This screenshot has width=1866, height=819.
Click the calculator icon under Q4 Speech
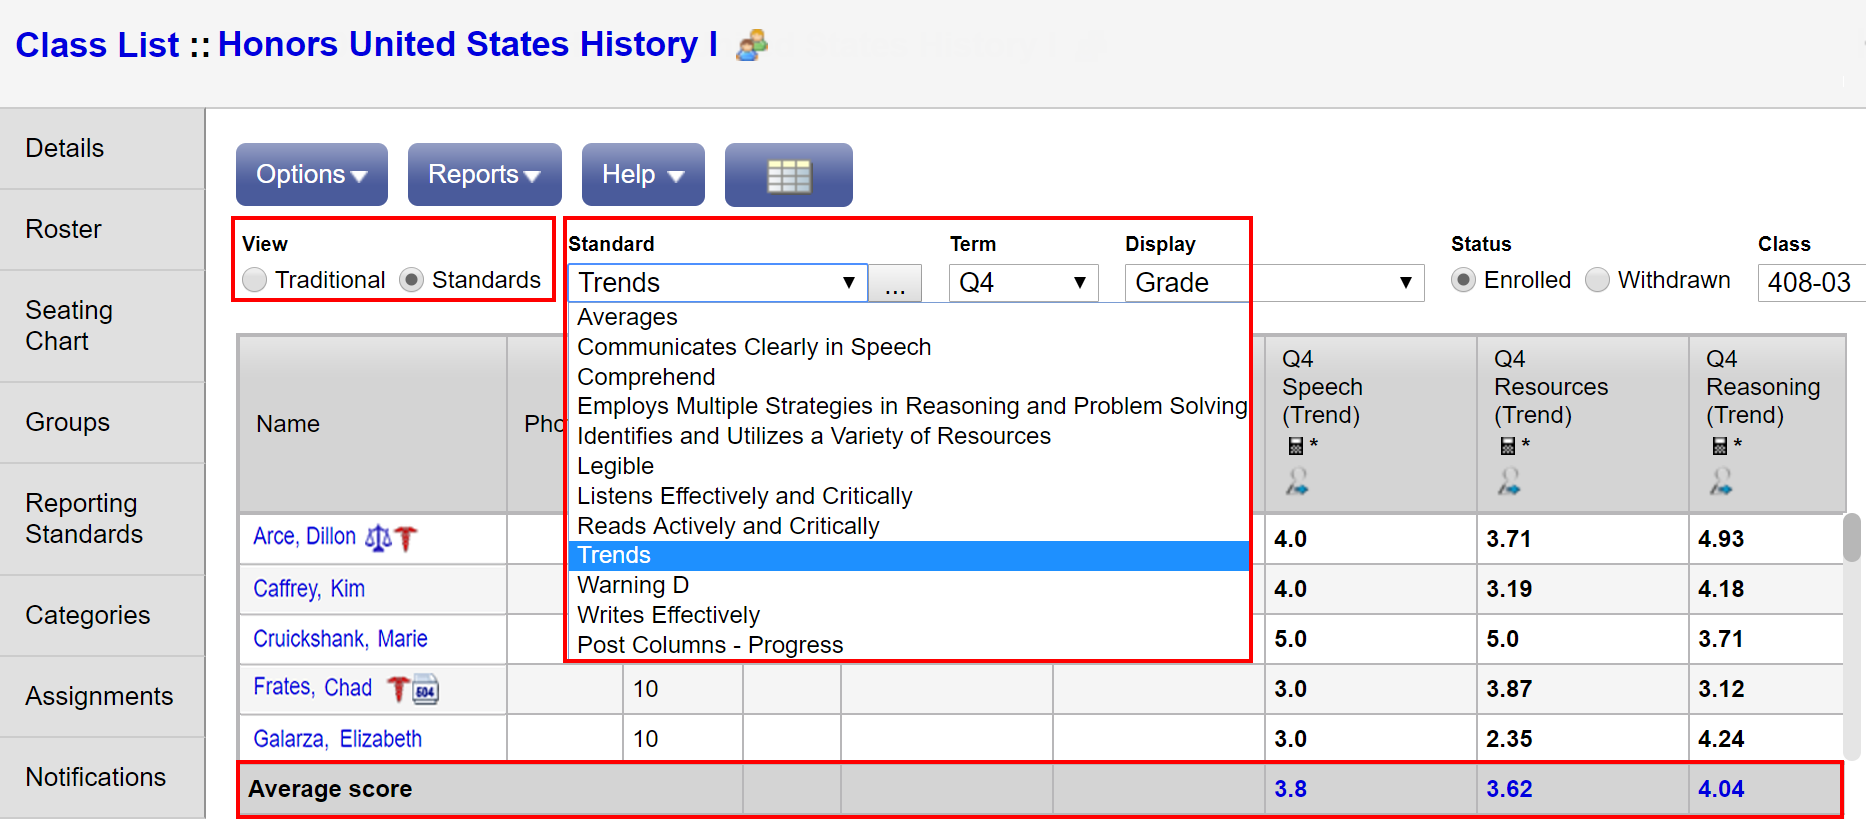point(1296,445)
